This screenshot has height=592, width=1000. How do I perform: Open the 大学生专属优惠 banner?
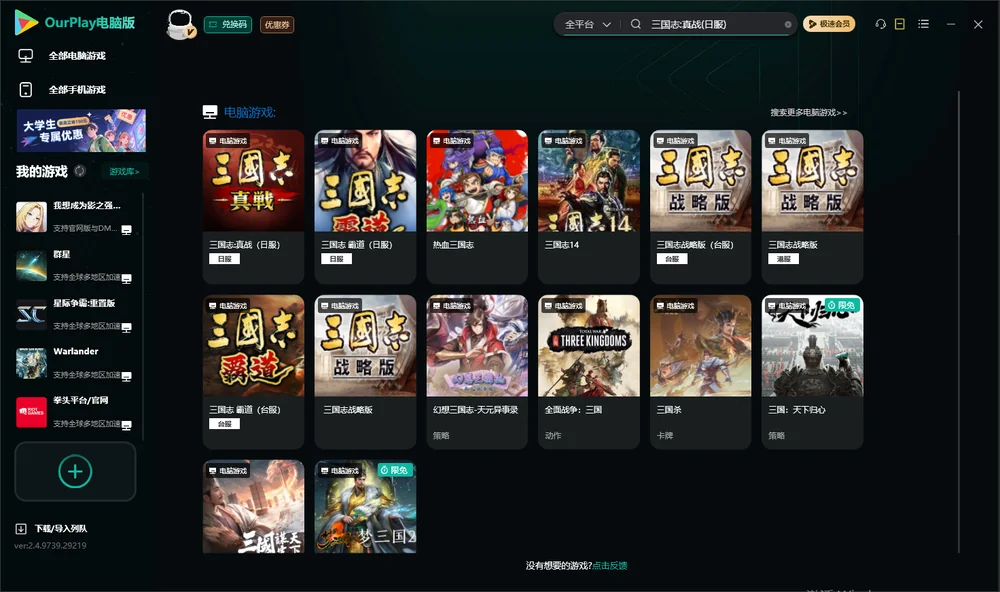tap(81, 131)
